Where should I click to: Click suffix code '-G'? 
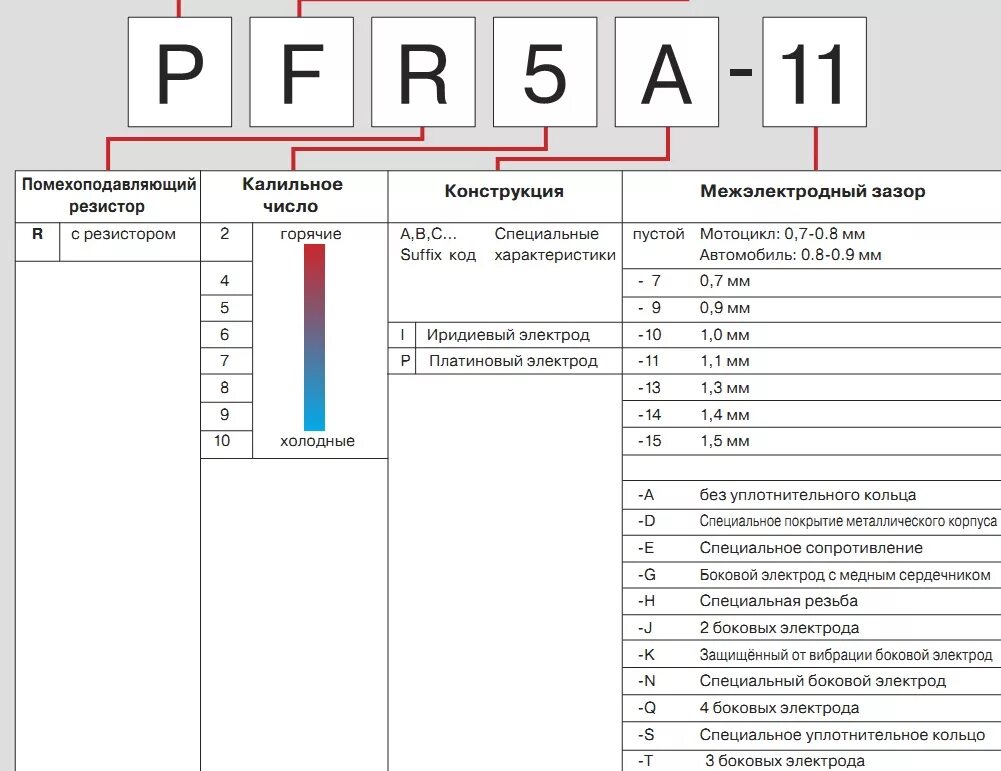coord(647,575)
